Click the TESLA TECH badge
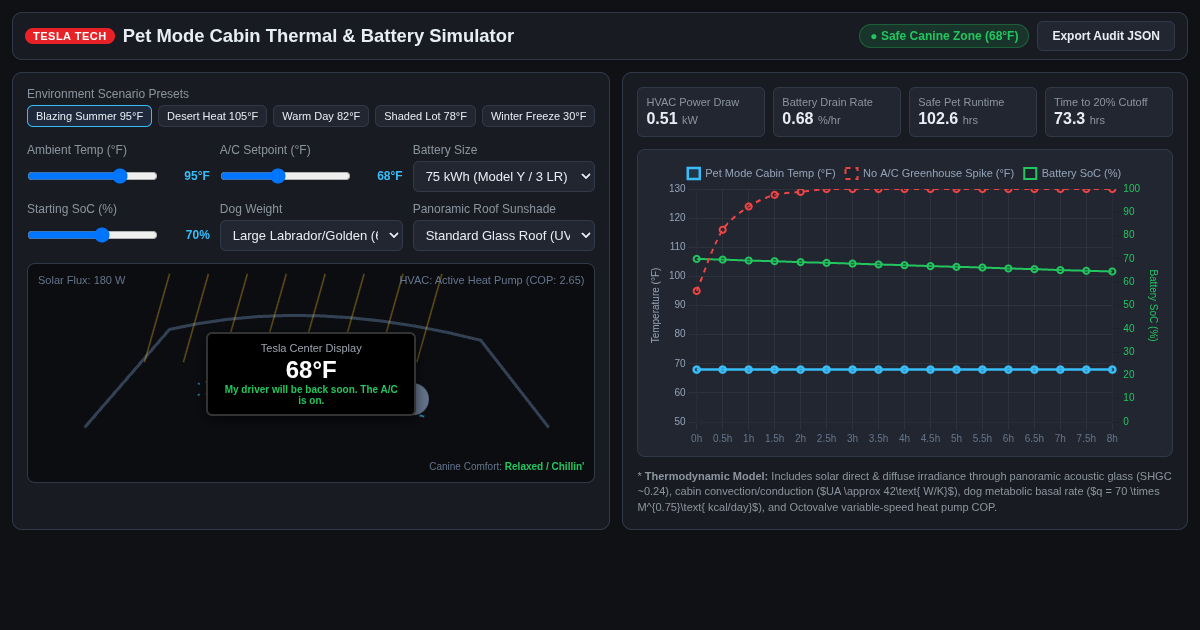This screenshot has height=630, width=1200. point(70,36)
